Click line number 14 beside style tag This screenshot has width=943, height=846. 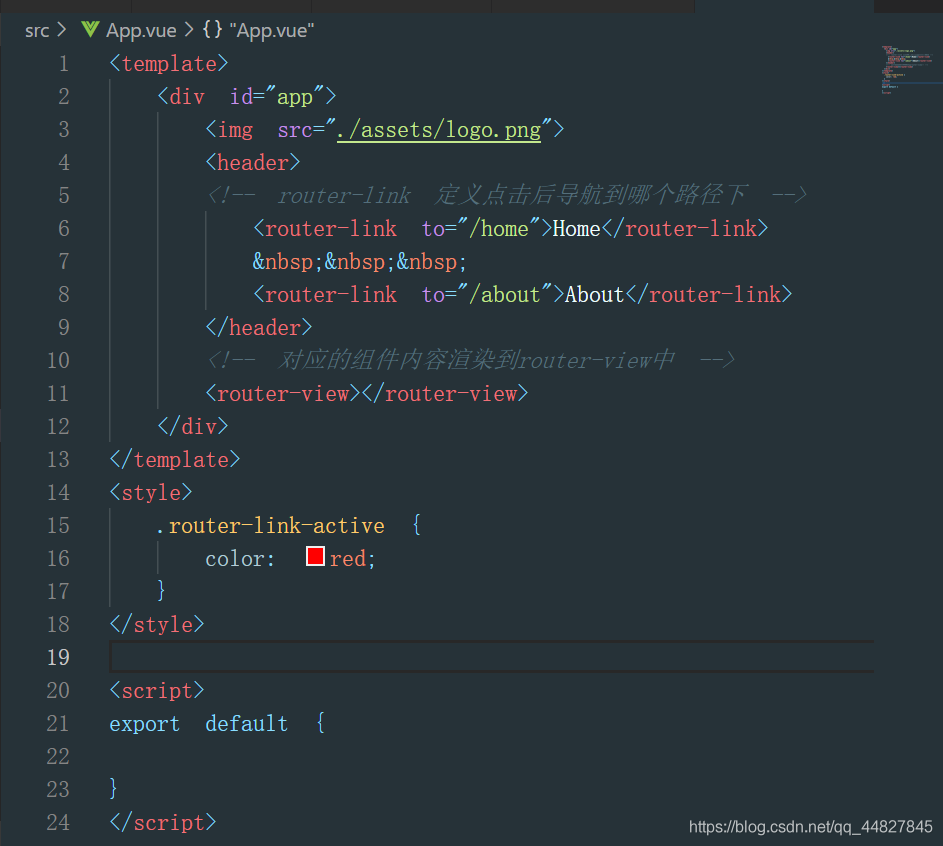[58, 492]
